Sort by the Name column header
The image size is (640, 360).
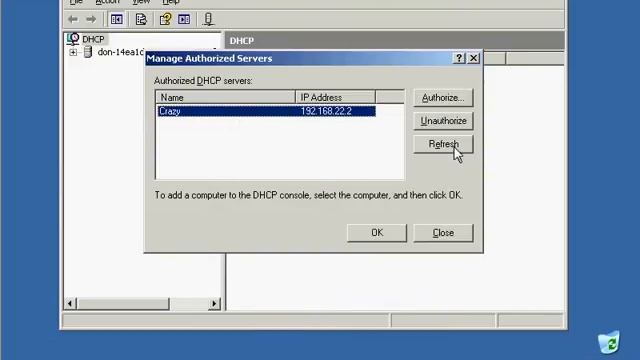(226, 98)
